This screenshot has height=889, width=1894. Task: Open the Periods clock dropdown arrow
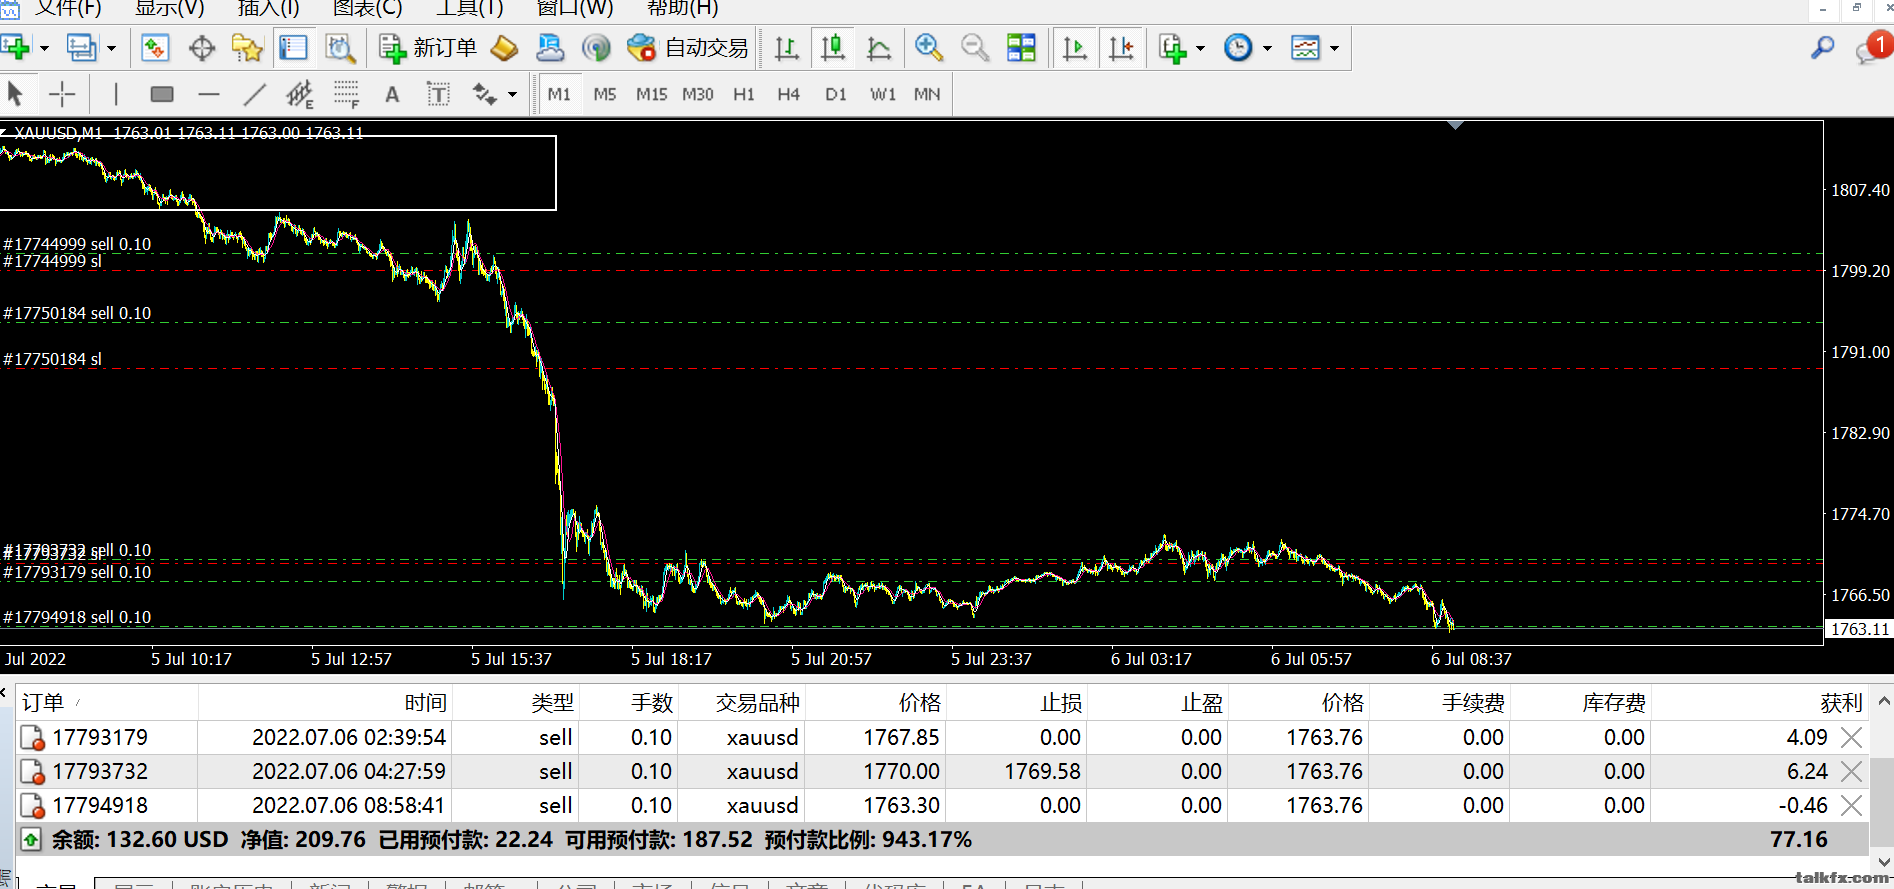tap(1267, 48)
